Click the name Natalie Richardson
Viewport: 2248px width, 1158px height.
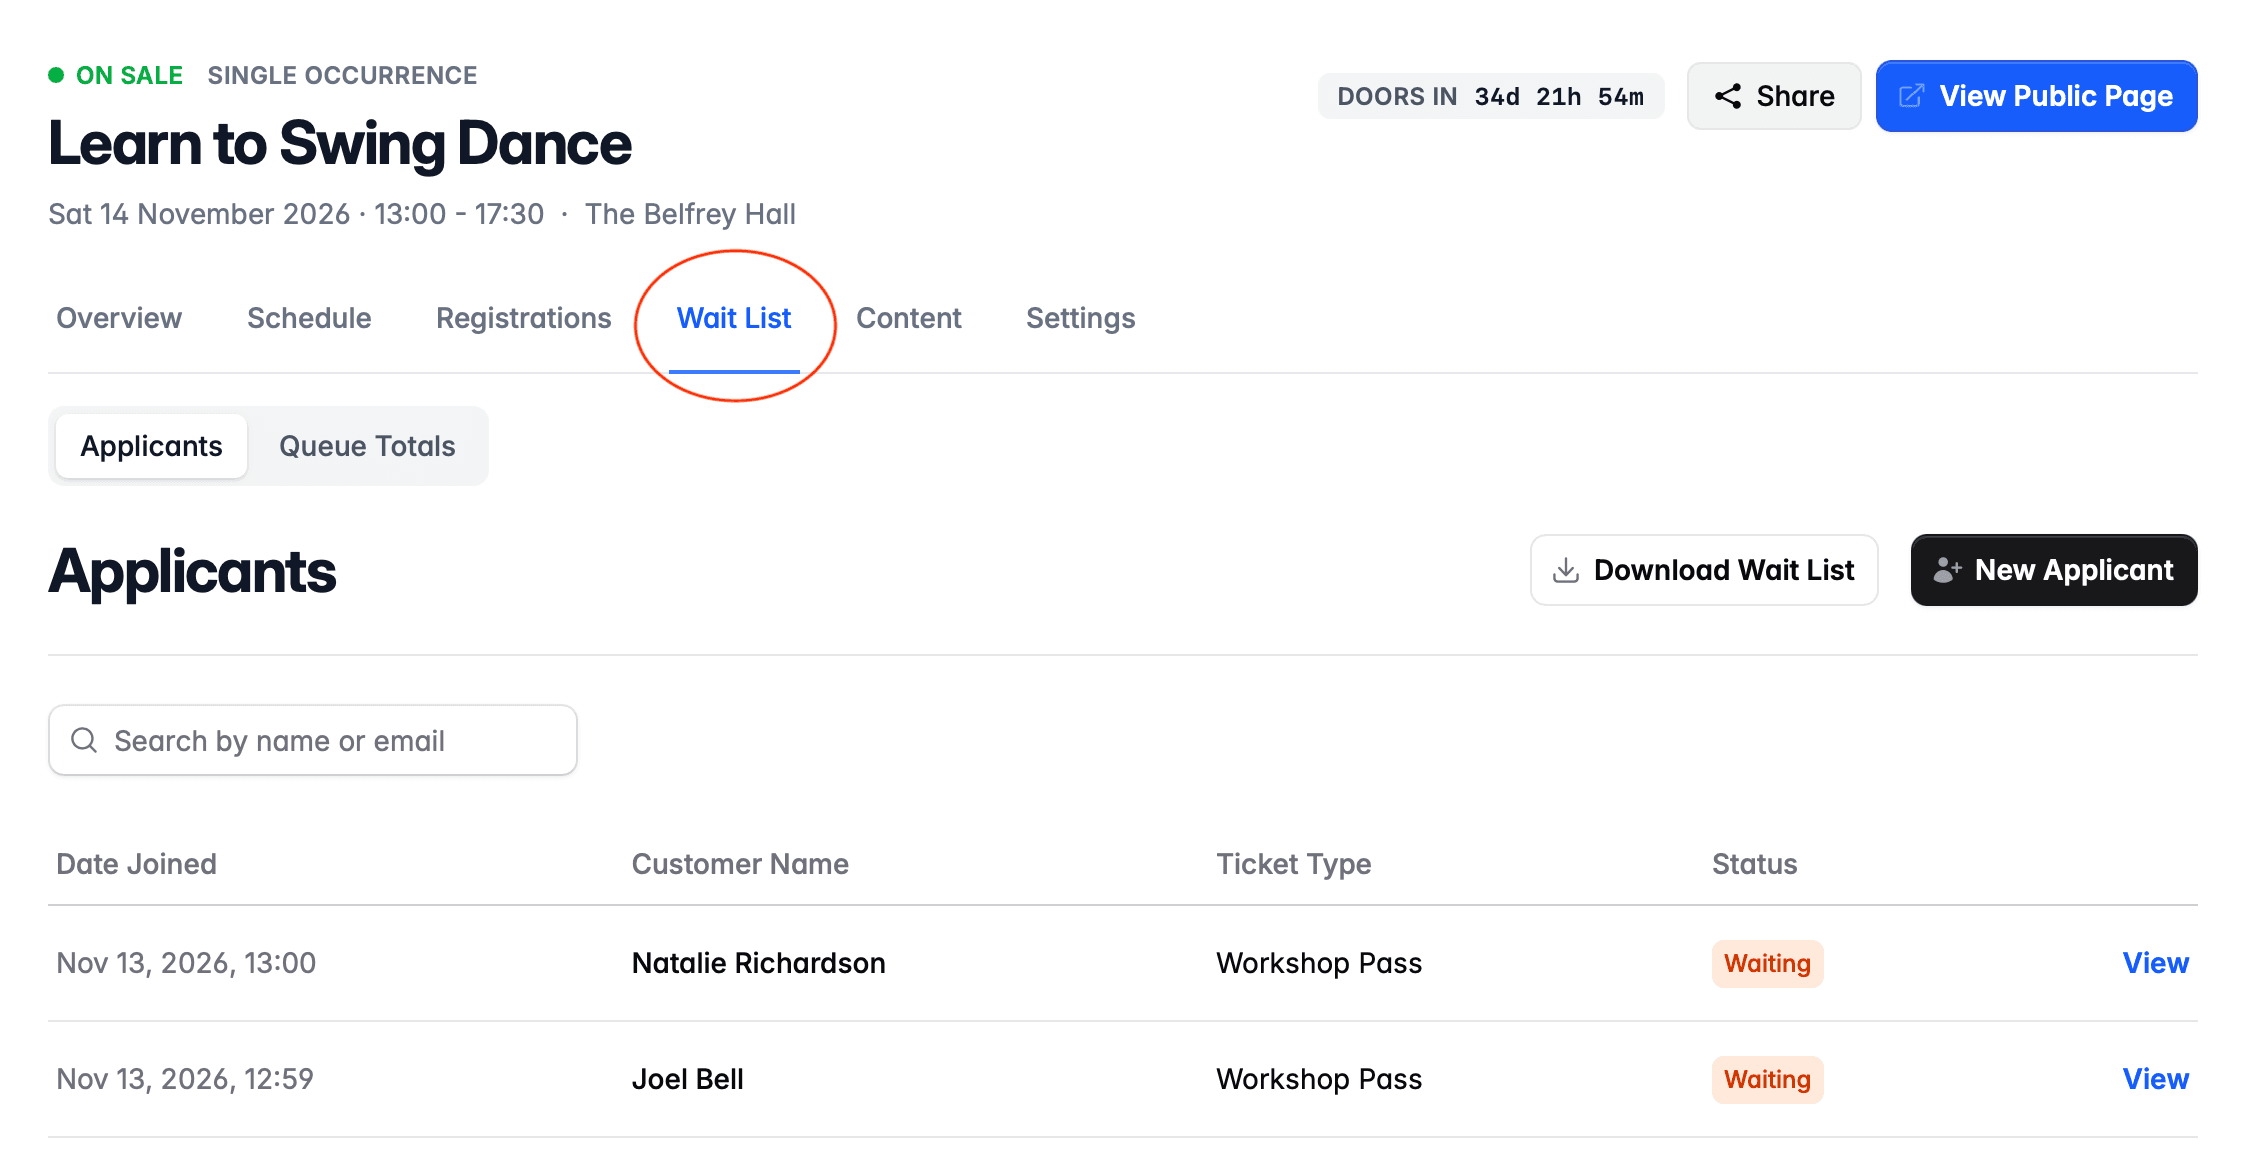pyautogui.click(x=759, y=963)
